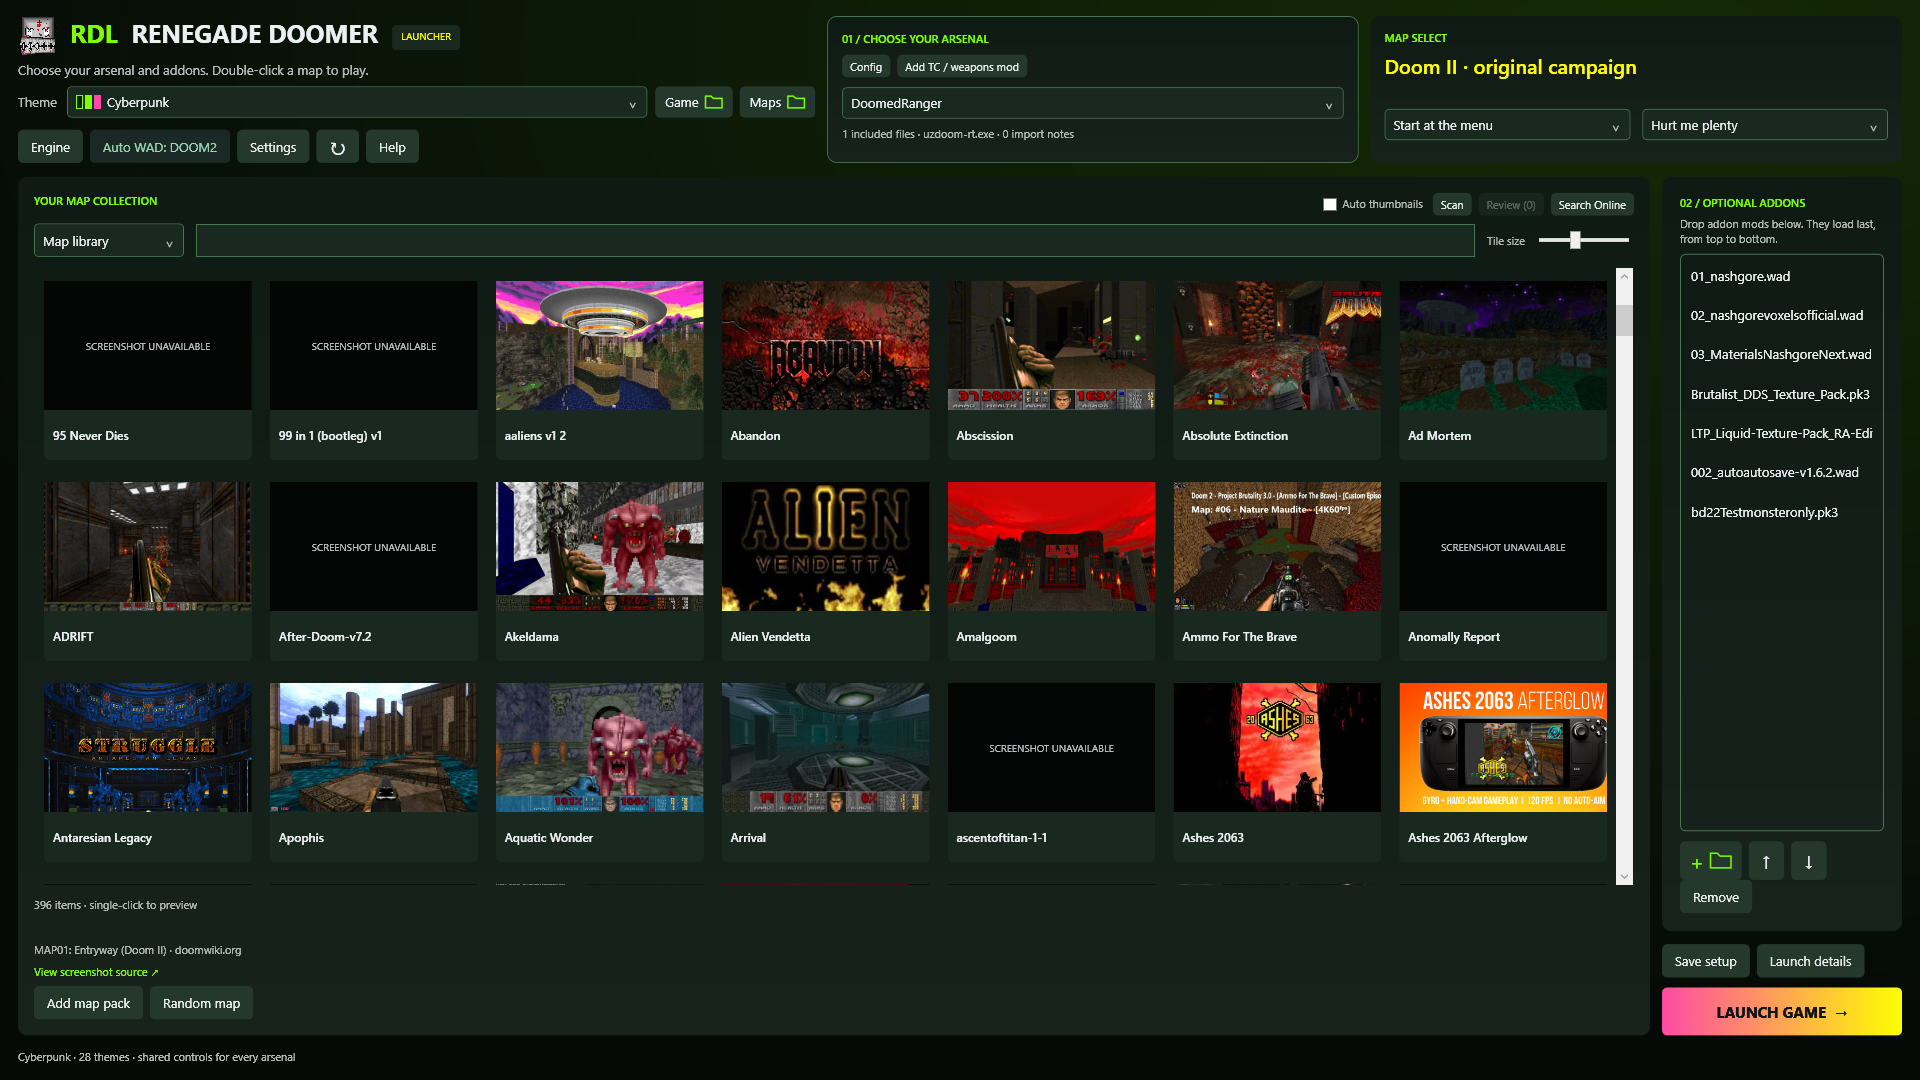Expand the Map library dropdown

click(x=109, y=241)
